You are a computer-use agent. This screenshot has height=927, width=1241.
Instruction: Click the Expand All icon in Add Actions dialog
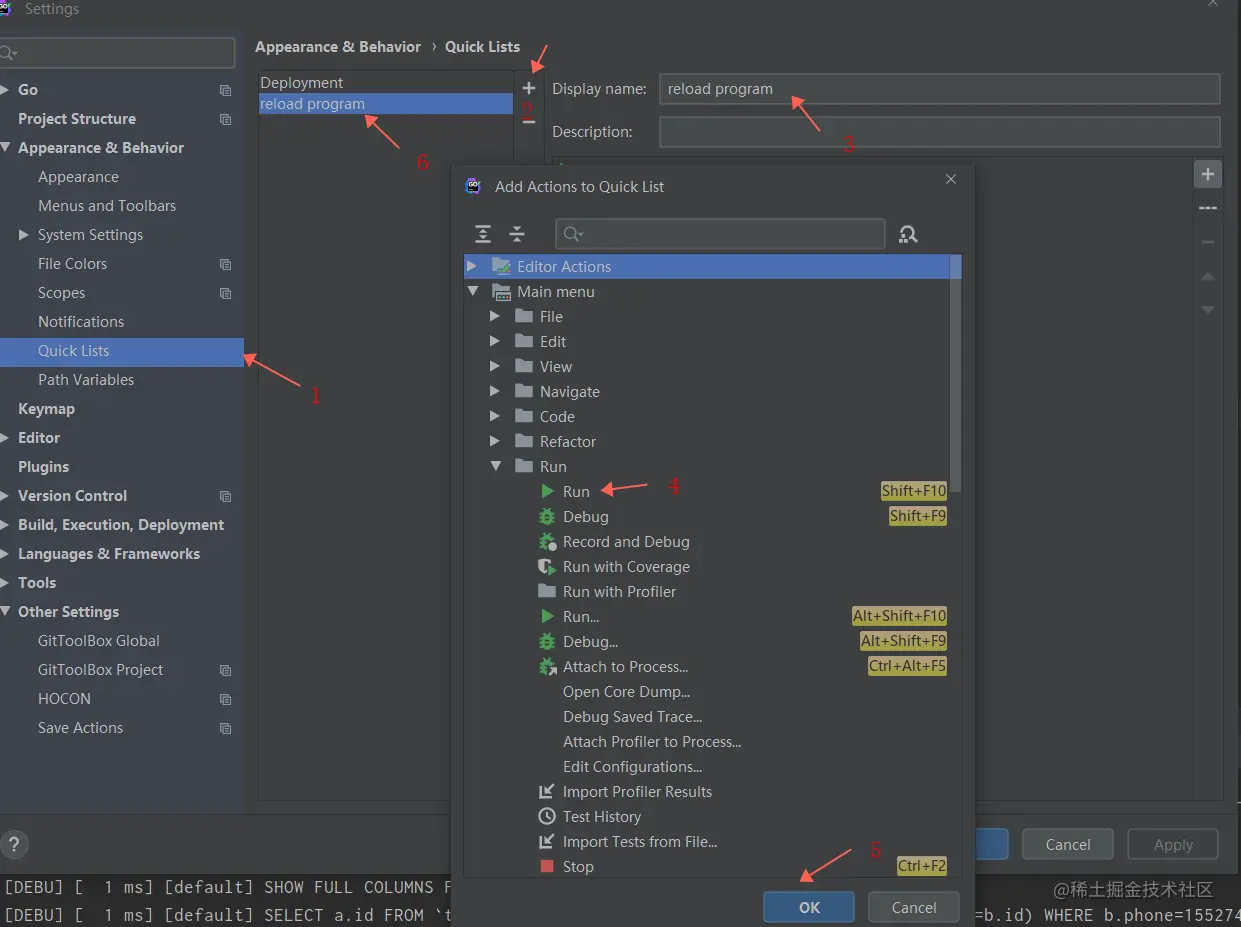pyautogui.click(x=483, y=234)
